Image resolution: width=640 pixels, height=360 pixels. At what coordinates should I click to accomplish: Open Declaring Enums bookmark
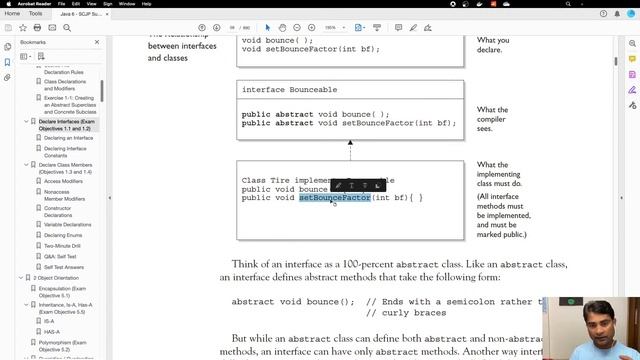coord(63,235)
